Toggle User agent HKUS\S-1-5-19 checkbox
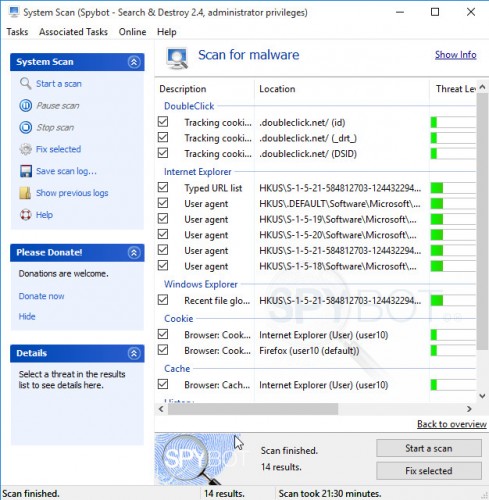 (x=163, y=219)
